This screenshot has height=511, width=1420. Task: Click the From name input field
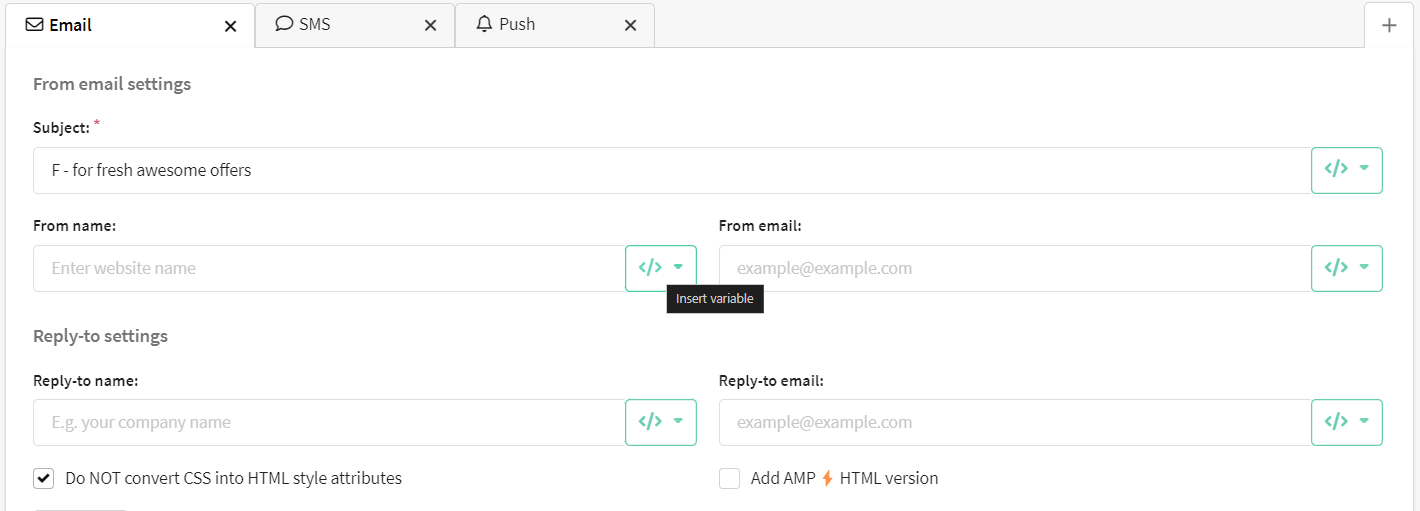coord(328,268)
